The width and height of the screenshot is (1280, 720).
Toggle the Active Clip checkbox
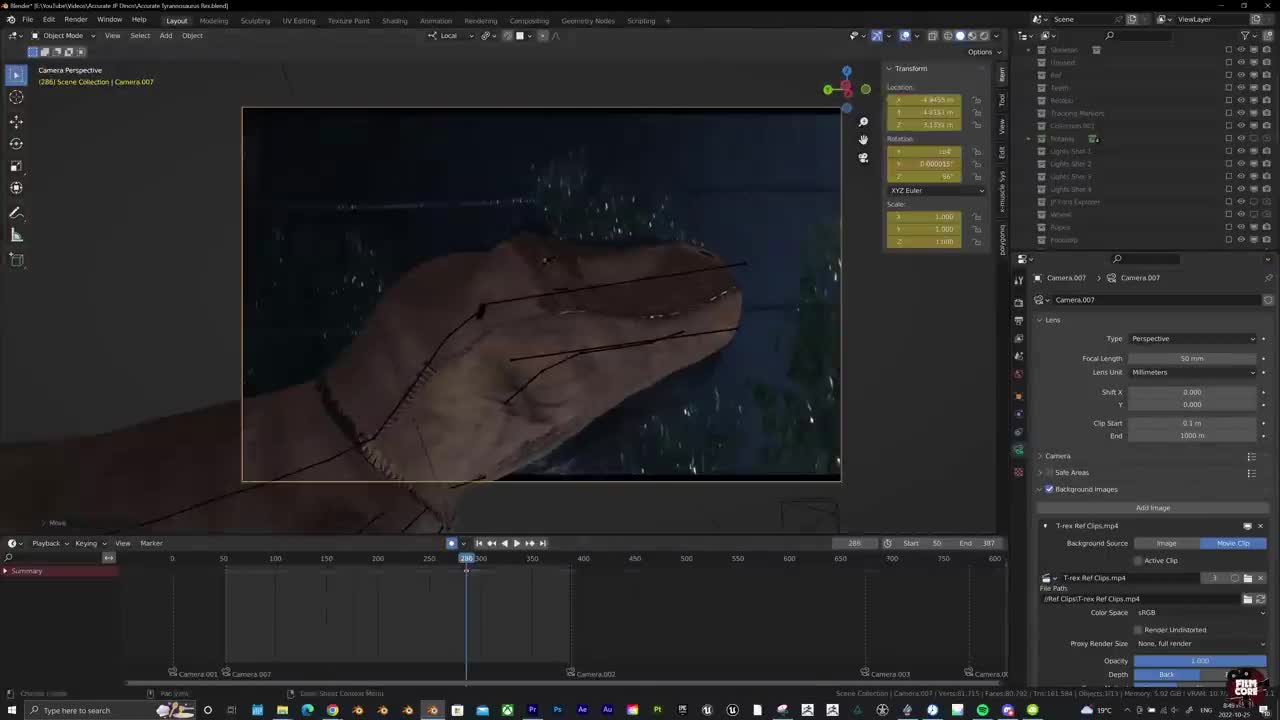tap(1137, 561)
